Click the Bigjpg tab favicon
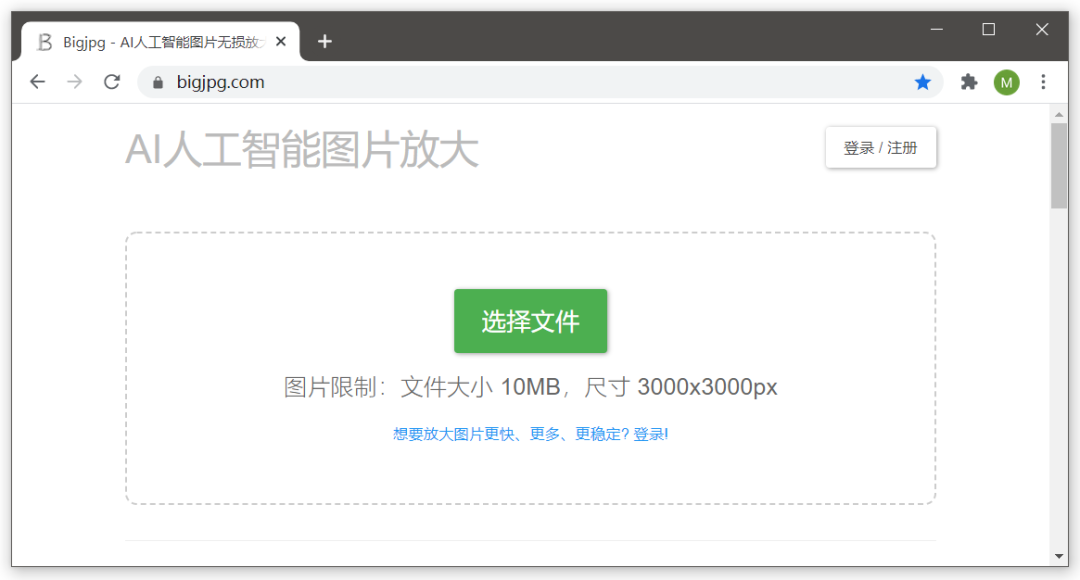The width and height of the screenshot is (1080, 580). [45, 42]
